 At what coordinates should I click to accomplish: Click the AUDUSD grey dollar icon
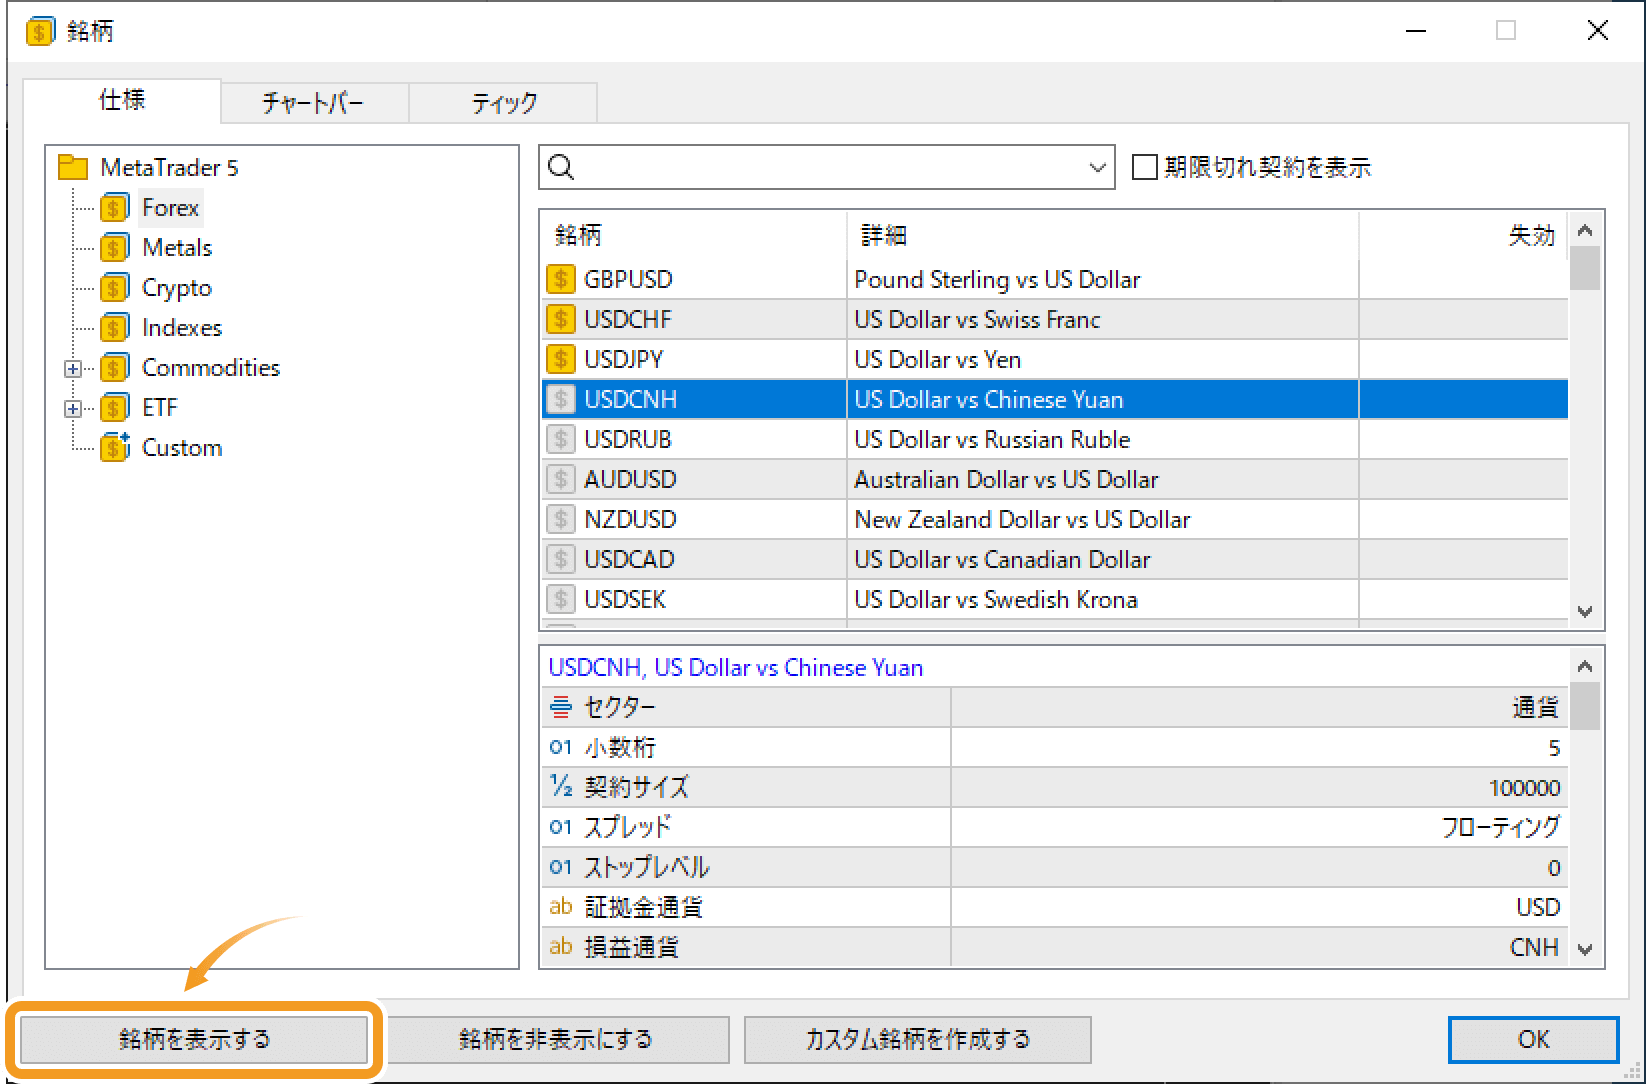coord(561,479)
